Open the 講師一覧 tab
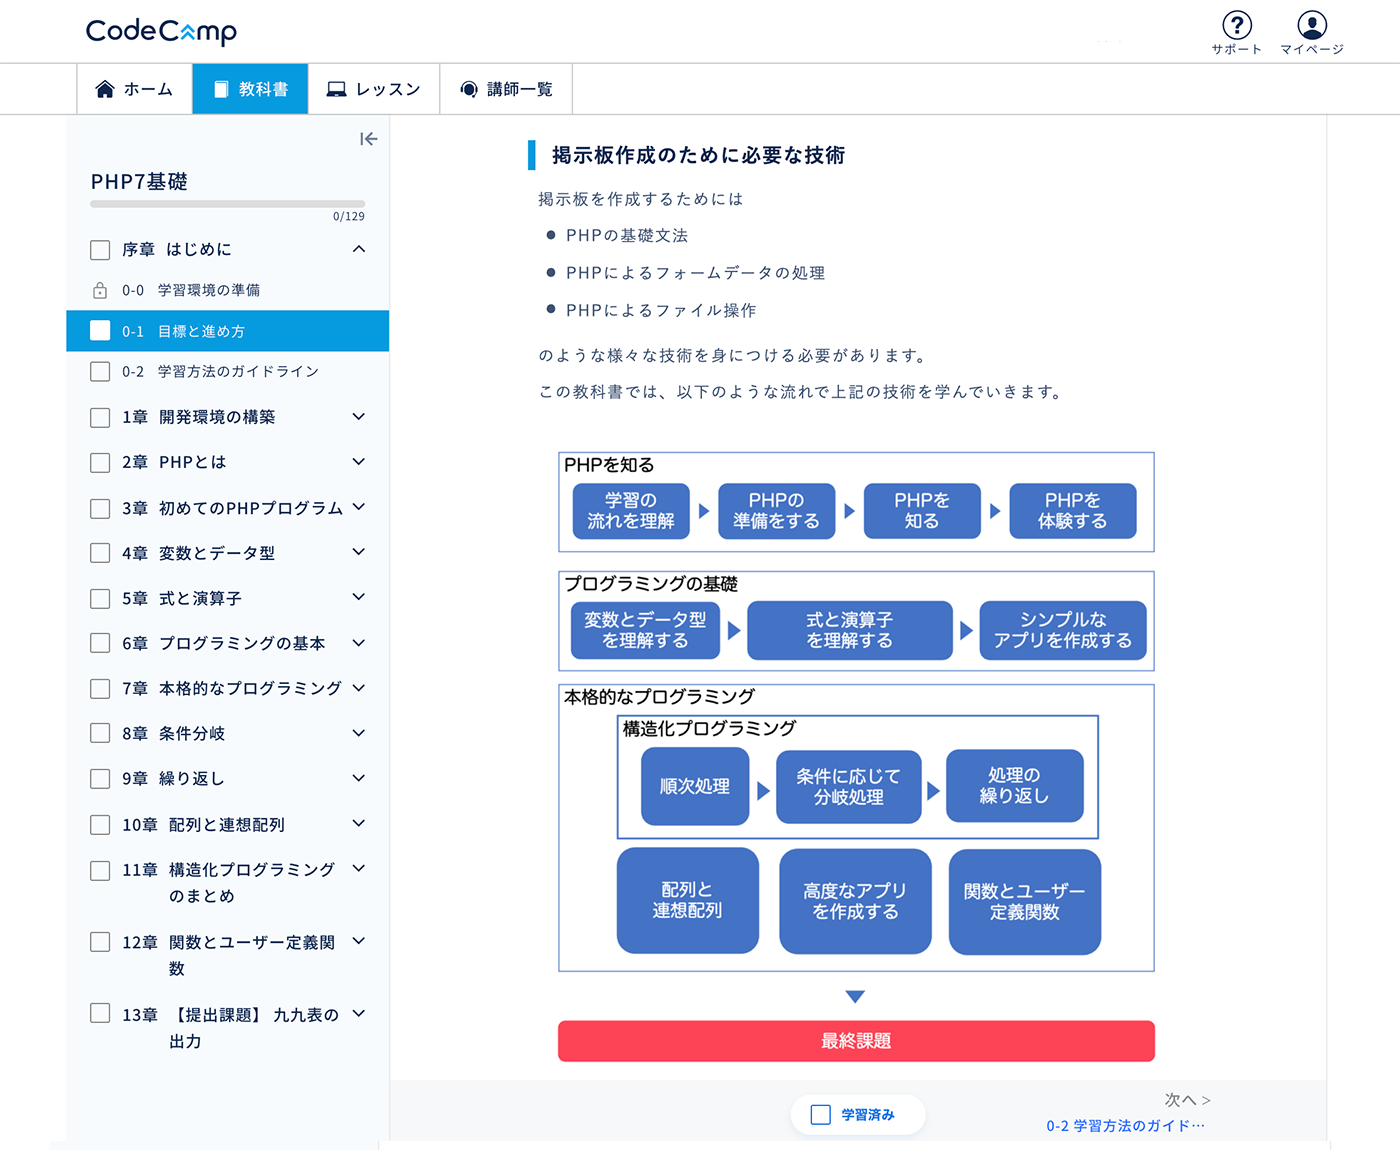This screenshot has width=1400, height=1150. tap(506, 89)
